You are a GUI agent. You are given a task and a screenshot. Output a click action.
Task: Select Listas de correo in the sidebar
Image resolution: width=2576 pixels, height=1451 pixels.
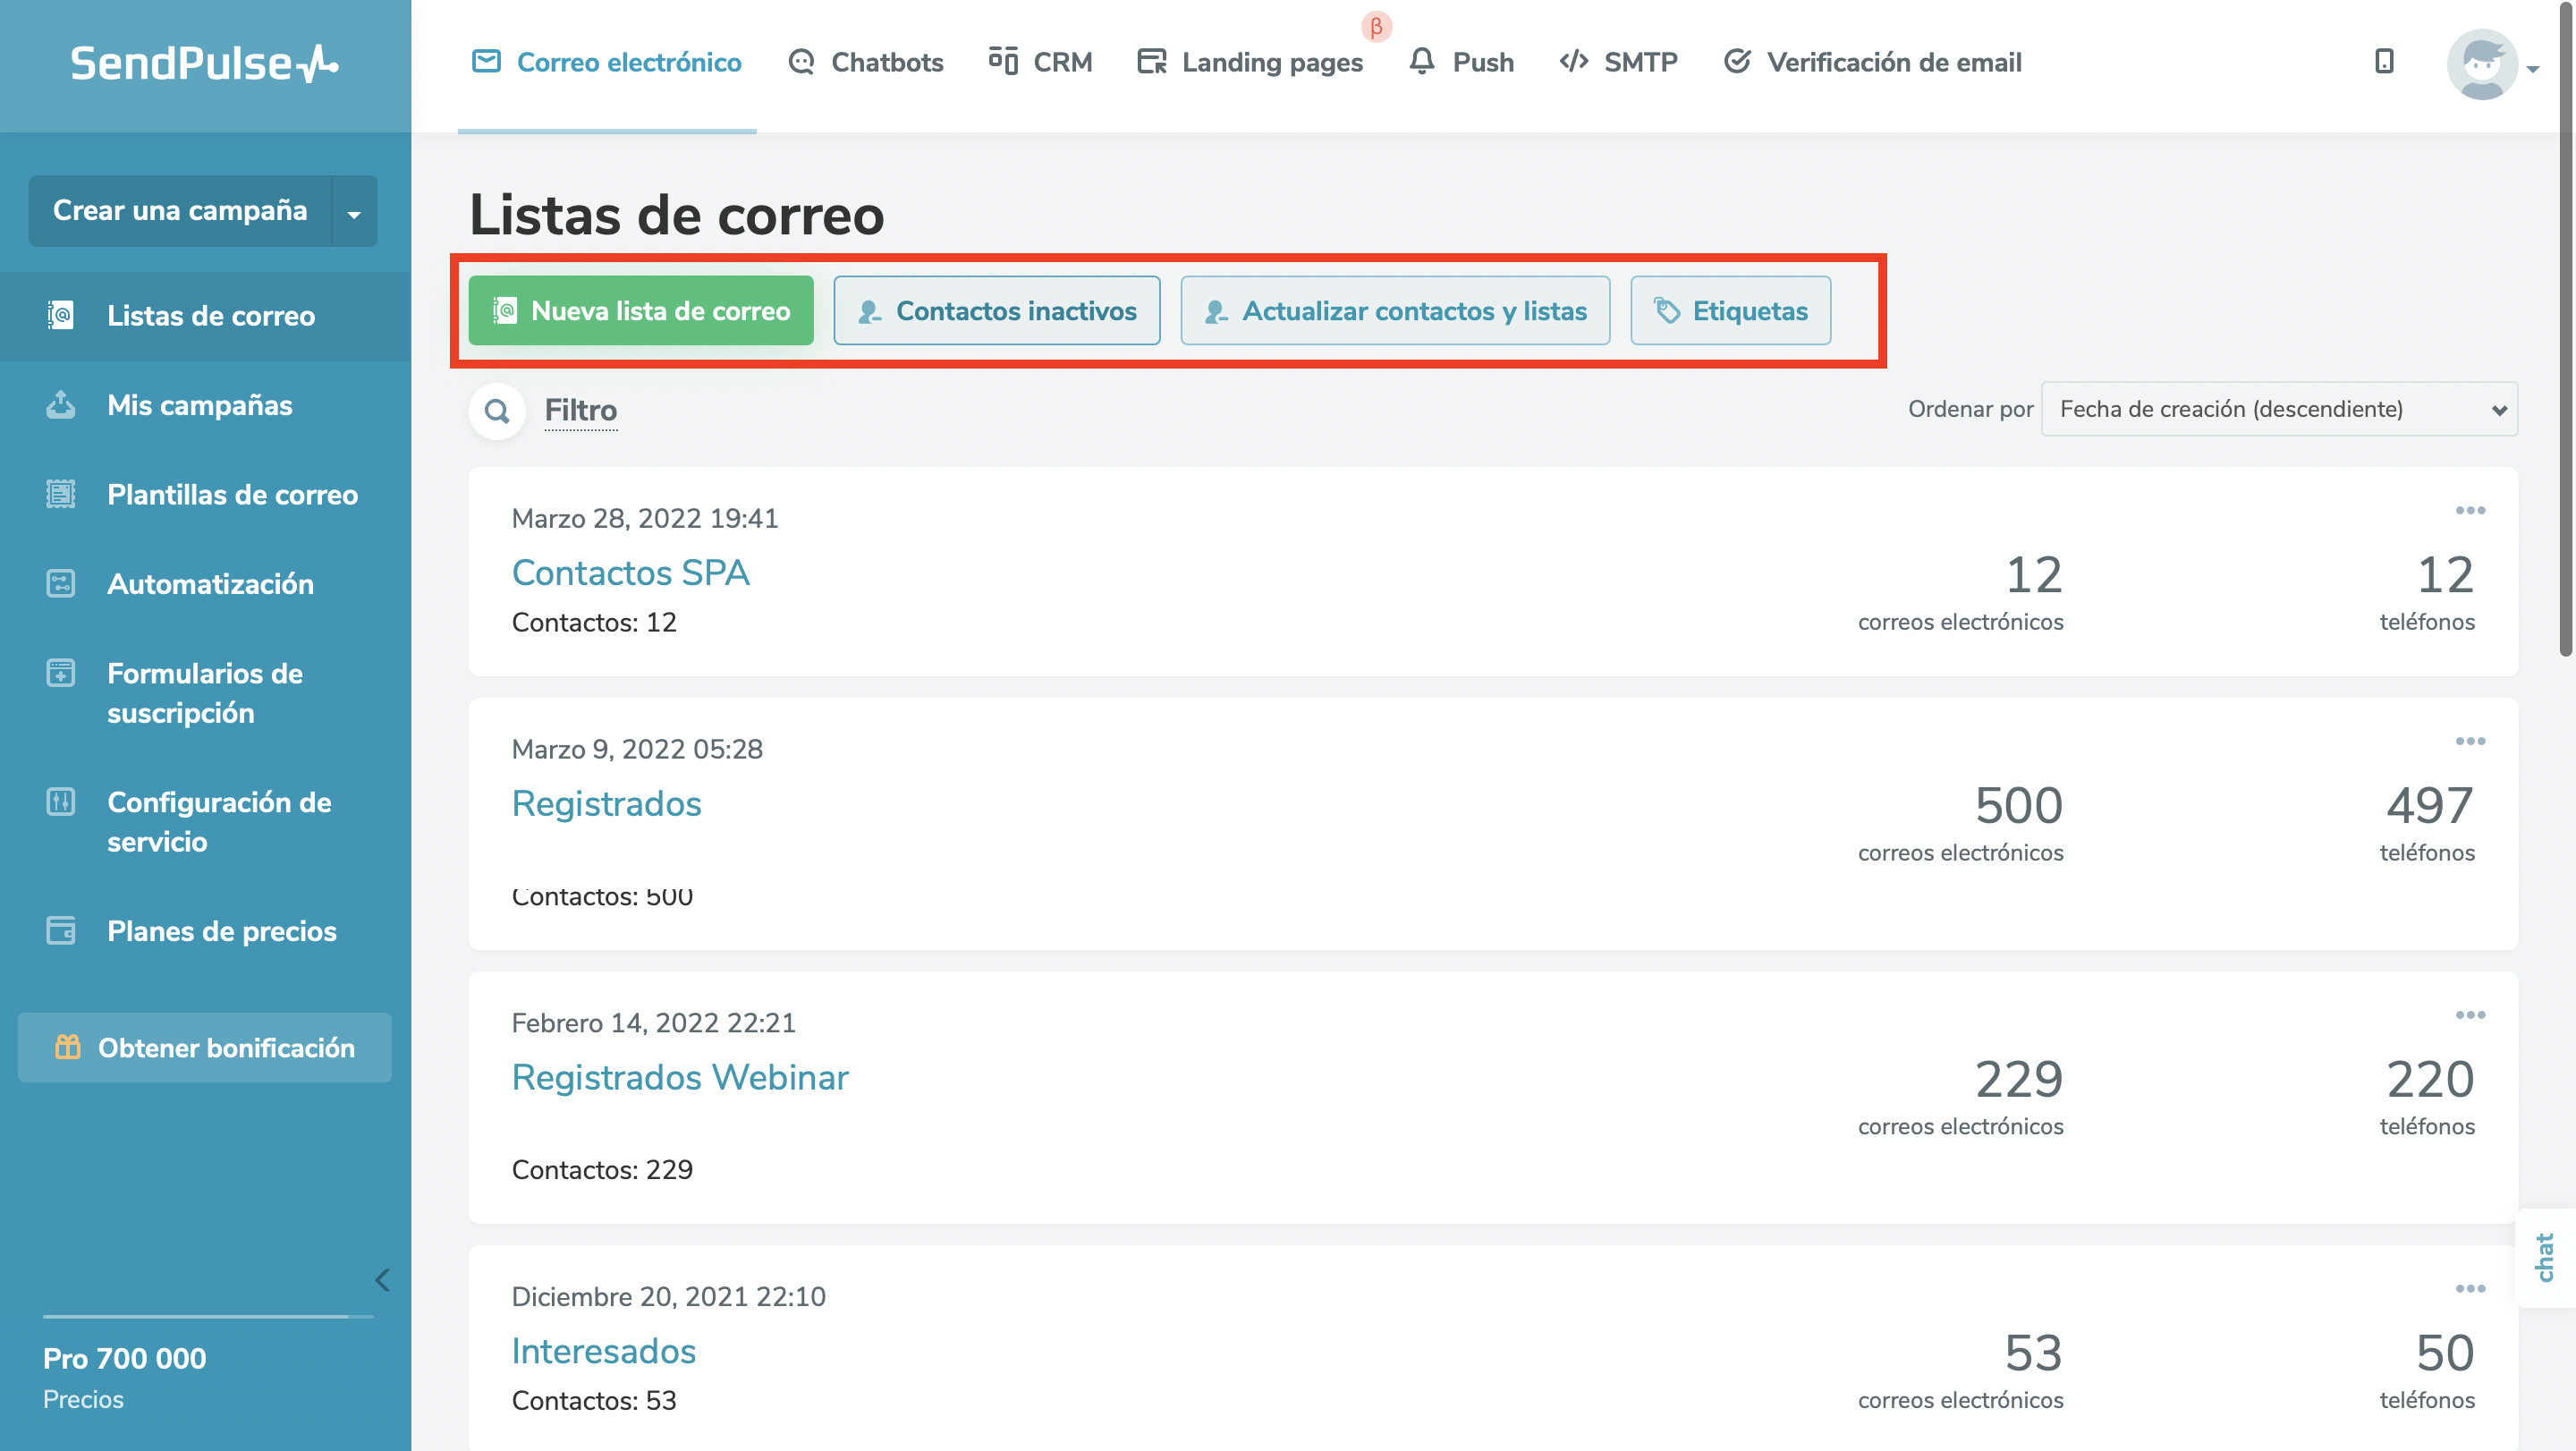click(x=206, y=316)
